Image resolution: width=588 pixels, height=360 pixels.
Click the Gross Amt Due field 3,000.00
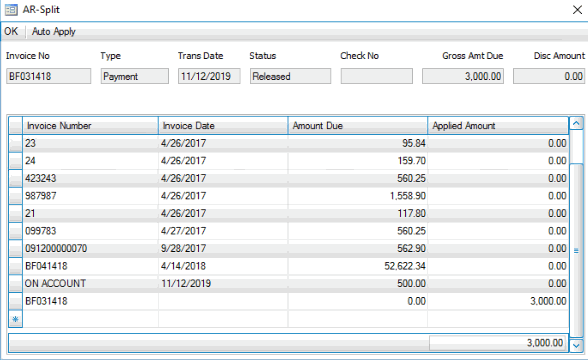tap(463, 76)
